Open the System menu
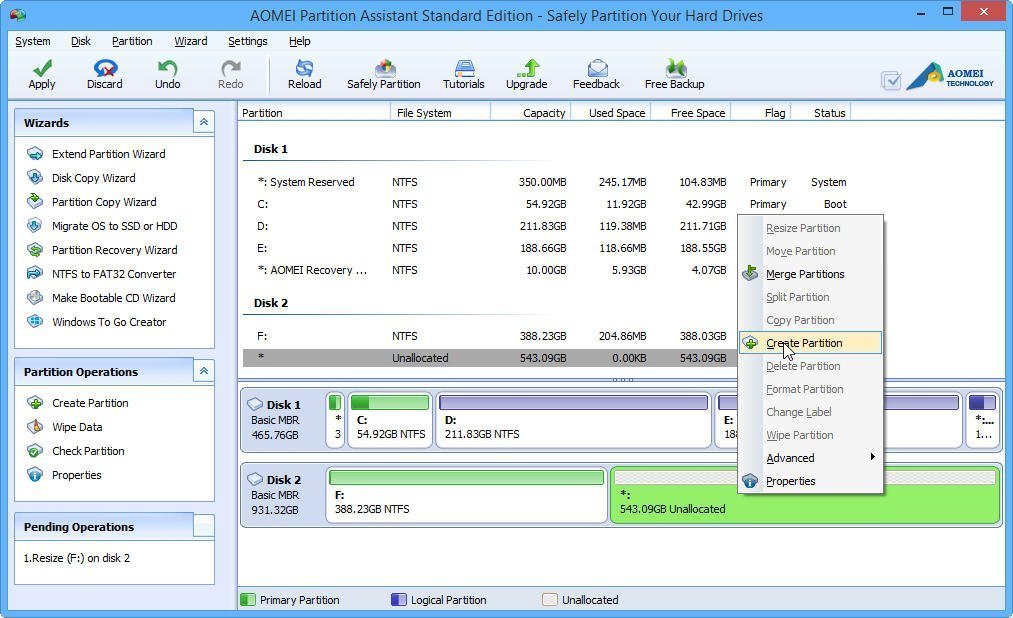The image size is (1013, 618). pos(33,41)
